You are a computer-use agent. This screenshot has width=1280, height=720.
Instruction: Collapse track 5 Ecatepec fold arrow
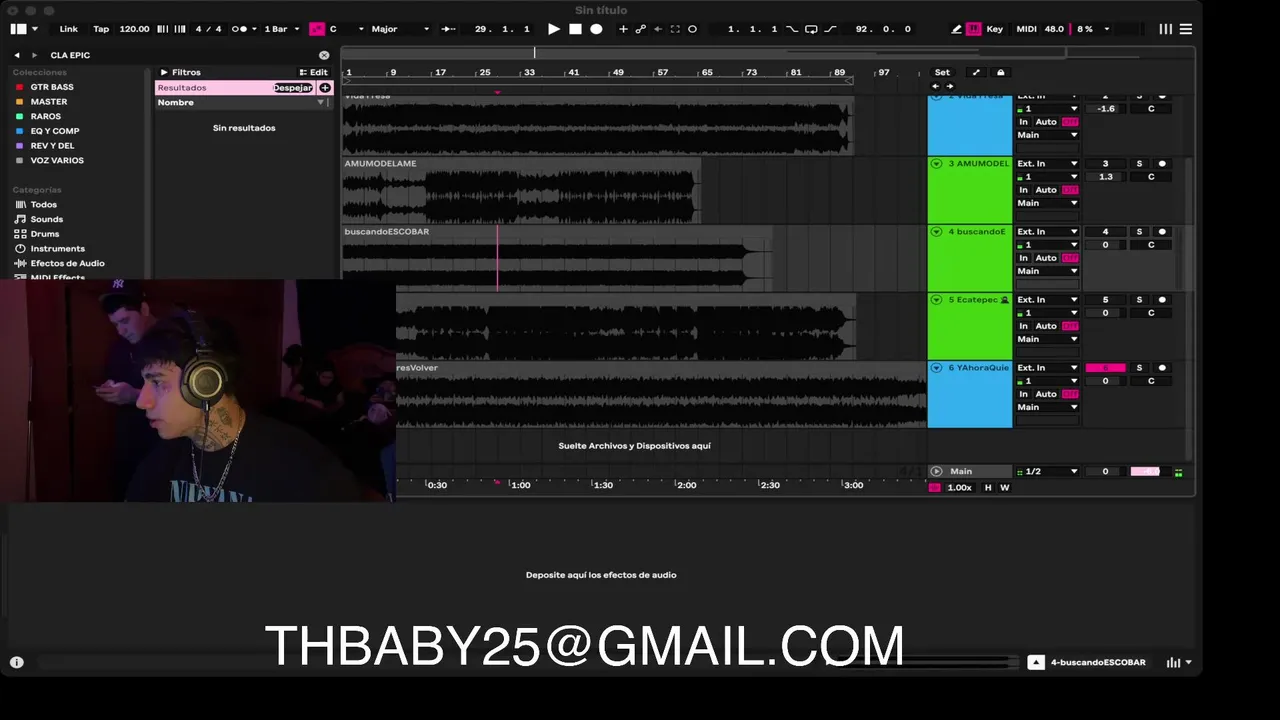(937, 299)
